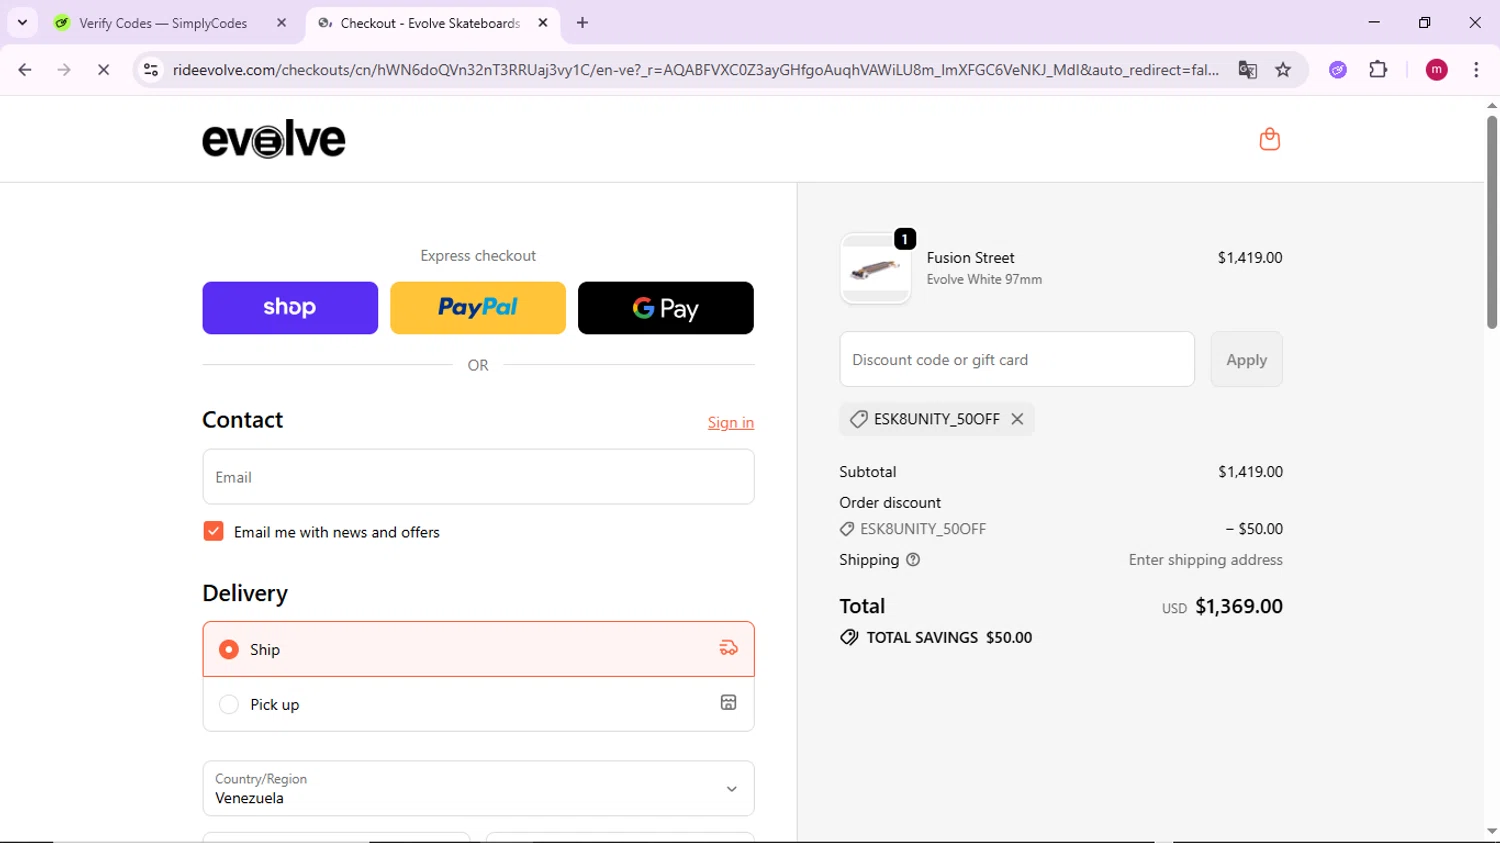Screen dimensions: 1500x843
Task: Click the Sign in link
Action: pyautogui.click(x=731, y=423)
